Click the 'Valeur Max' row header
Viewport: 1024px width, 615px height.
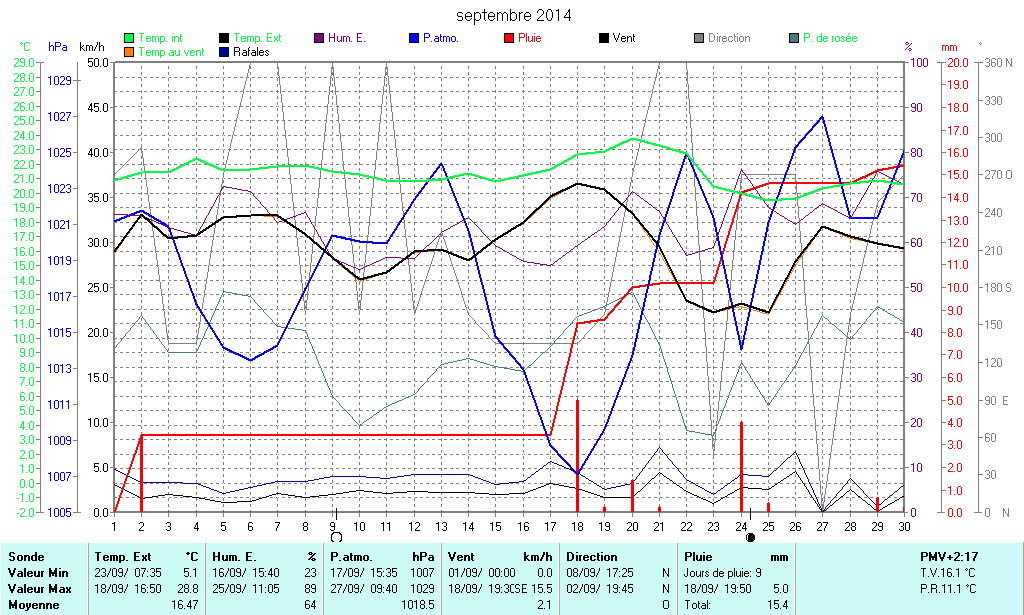(x=39, y=589)
